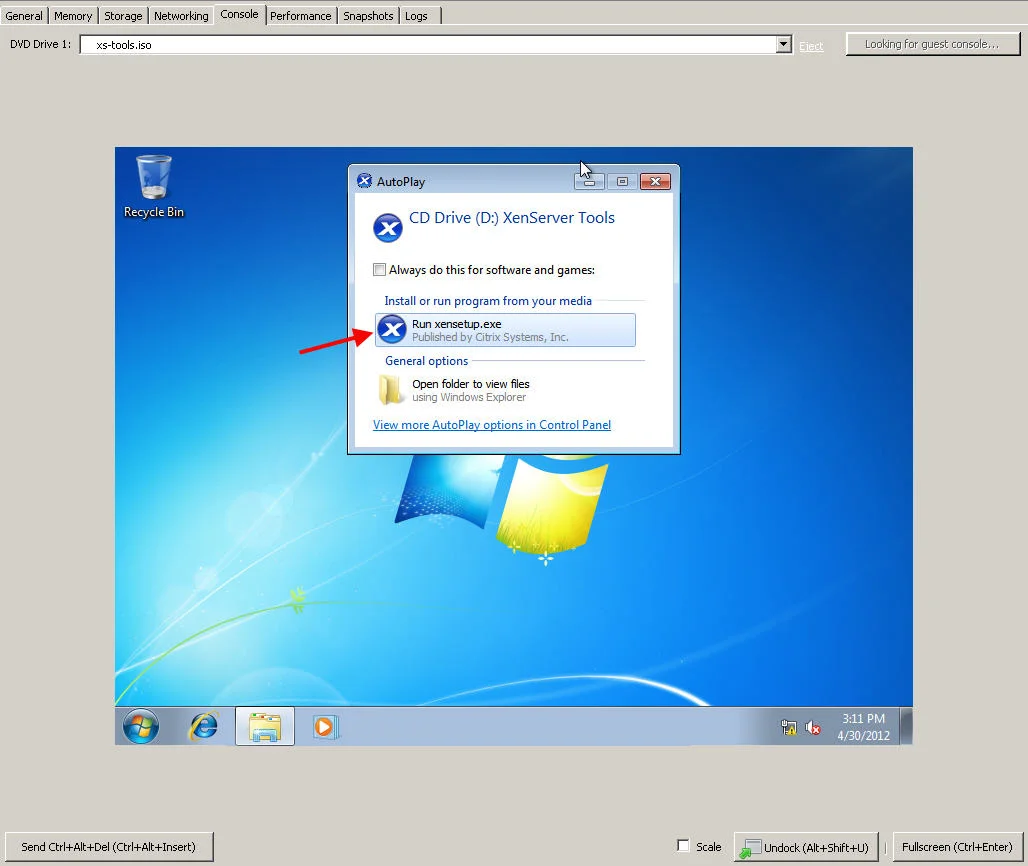
Task: Click 'Install or run program from your media' text
Action: point(488,301)
